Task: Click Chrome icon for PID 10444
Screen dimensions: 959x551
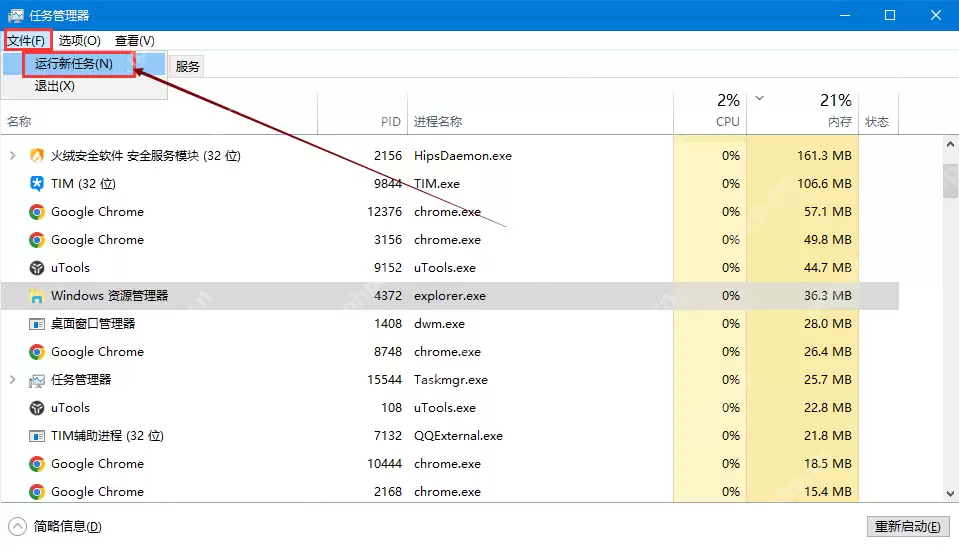Action: tap(37, 464)
